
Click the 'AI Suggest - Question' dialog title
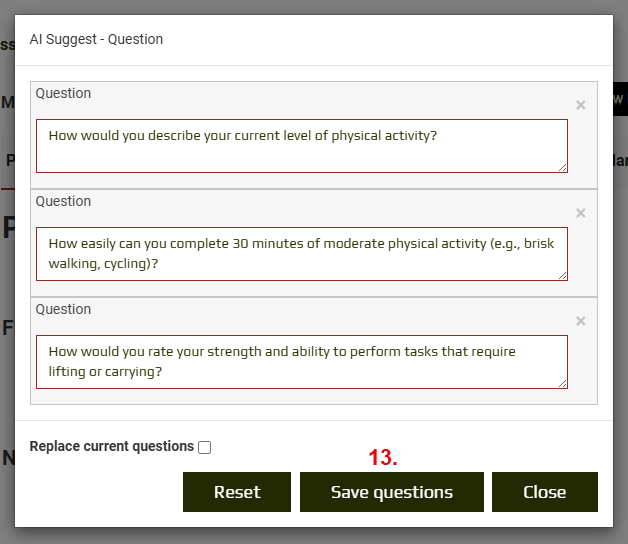click(x=96, y=40)
